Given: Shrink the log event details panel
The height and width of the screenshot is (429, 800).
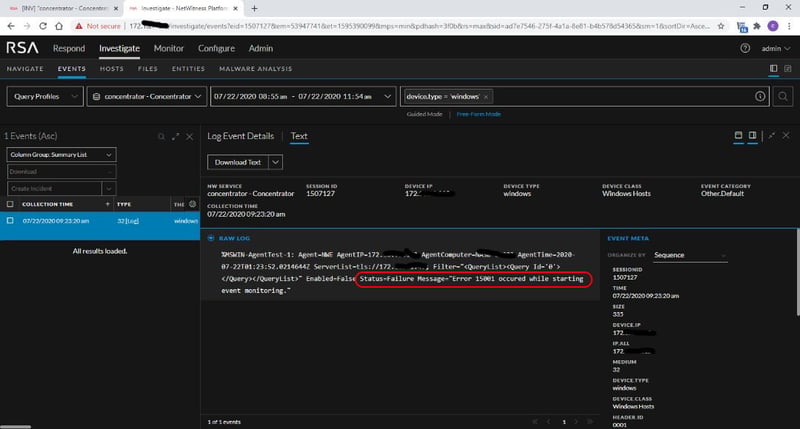Looking at the screenshot, I should 771,135.
